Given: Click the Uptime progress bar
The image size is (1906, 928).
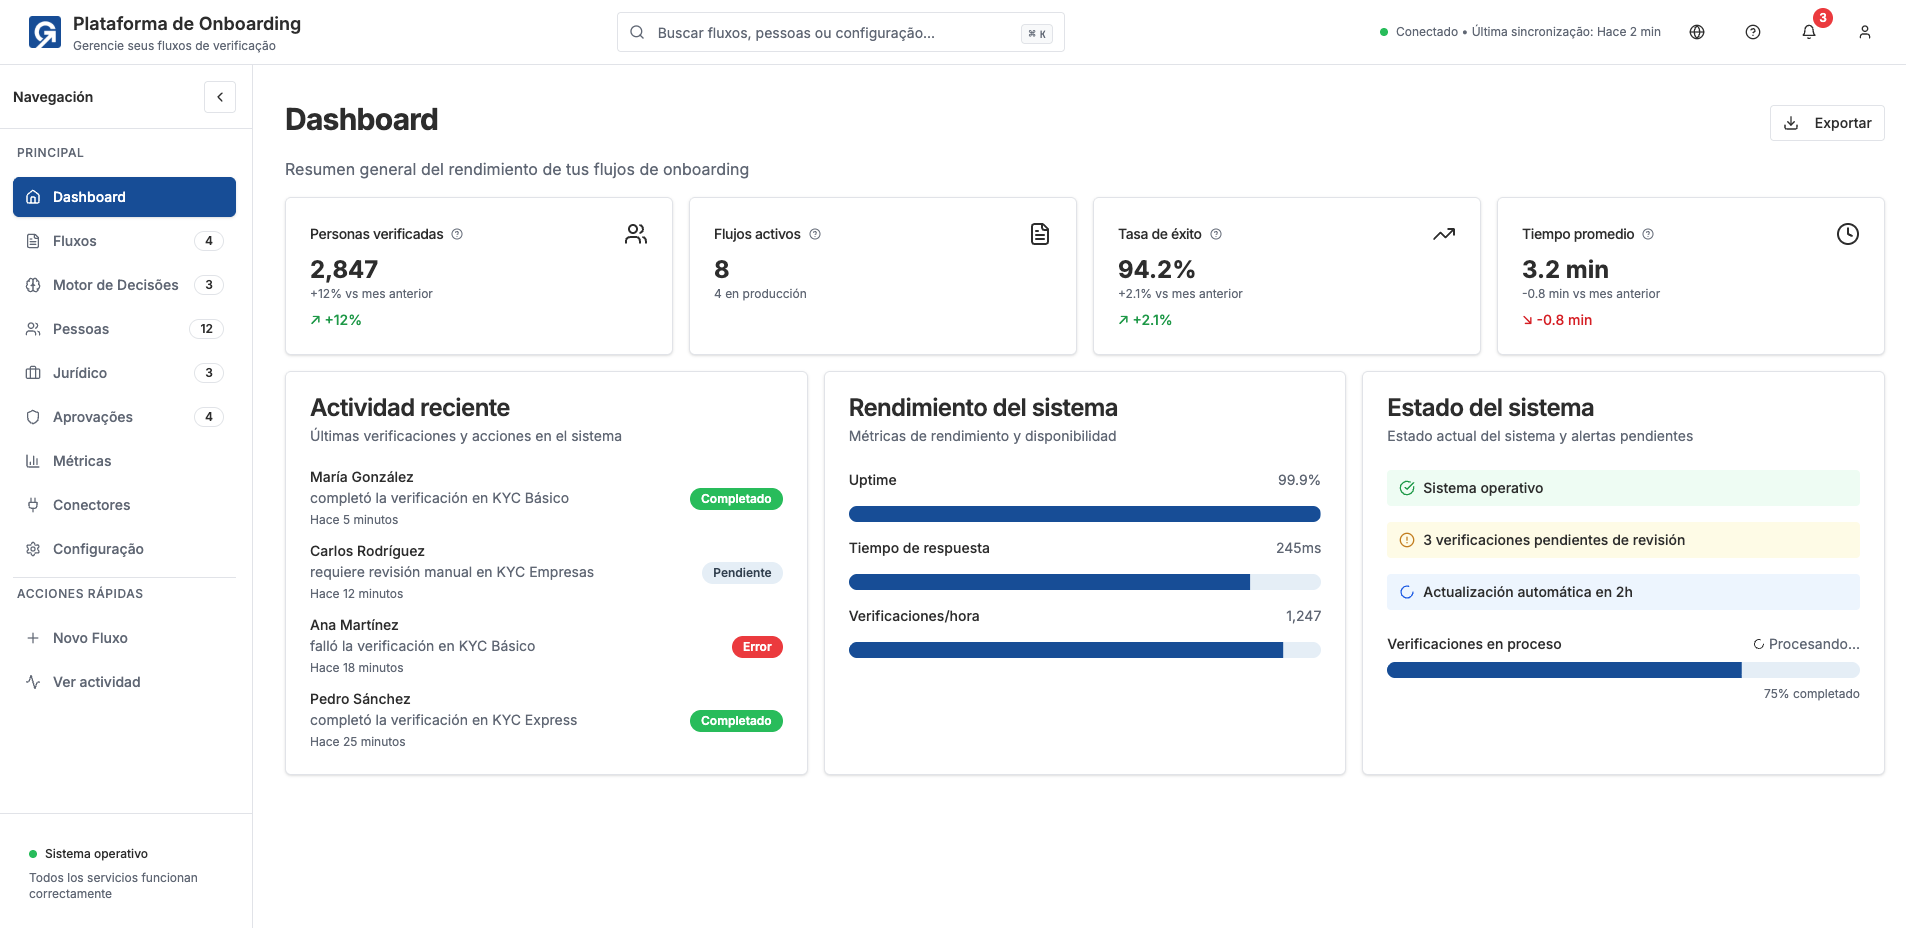Looking at the screenshot, I should tap(1084, 514).
